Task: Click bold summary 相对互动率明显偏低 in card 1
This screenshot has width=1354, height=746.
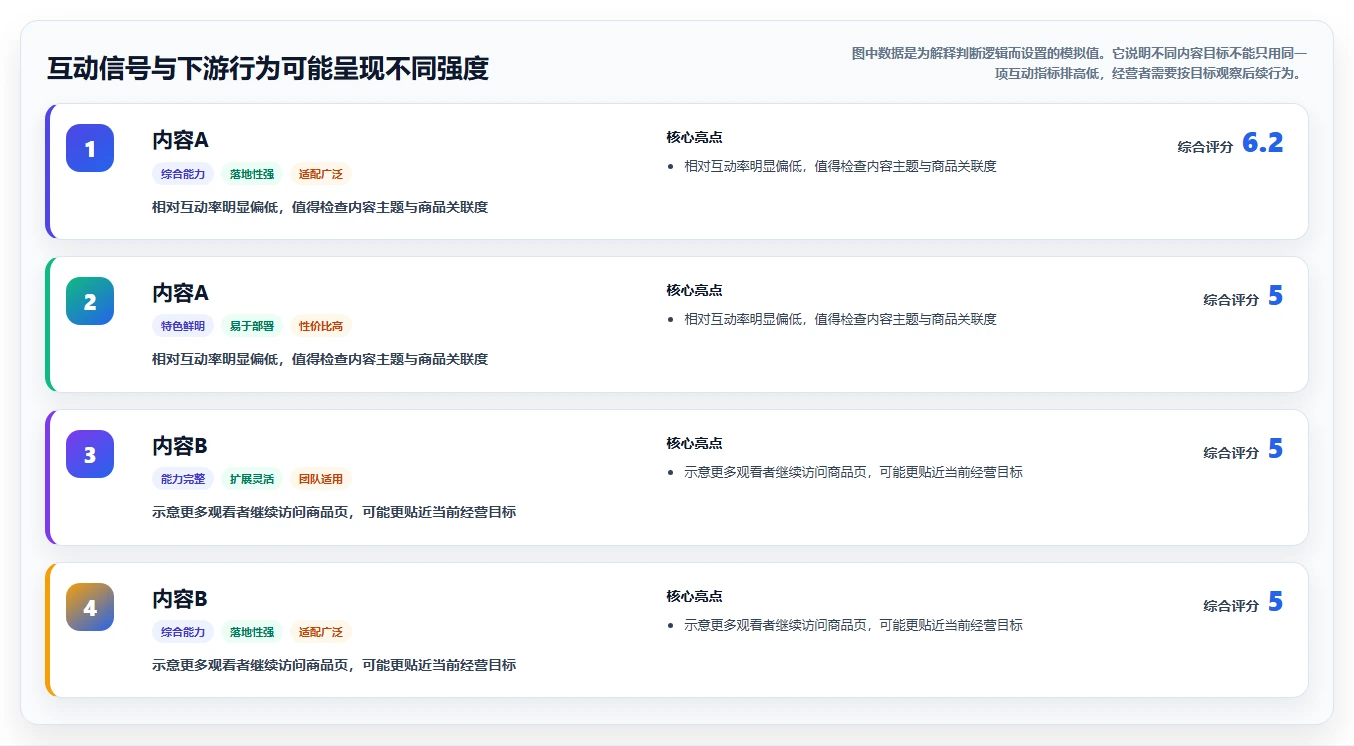Action: point(320,207)
